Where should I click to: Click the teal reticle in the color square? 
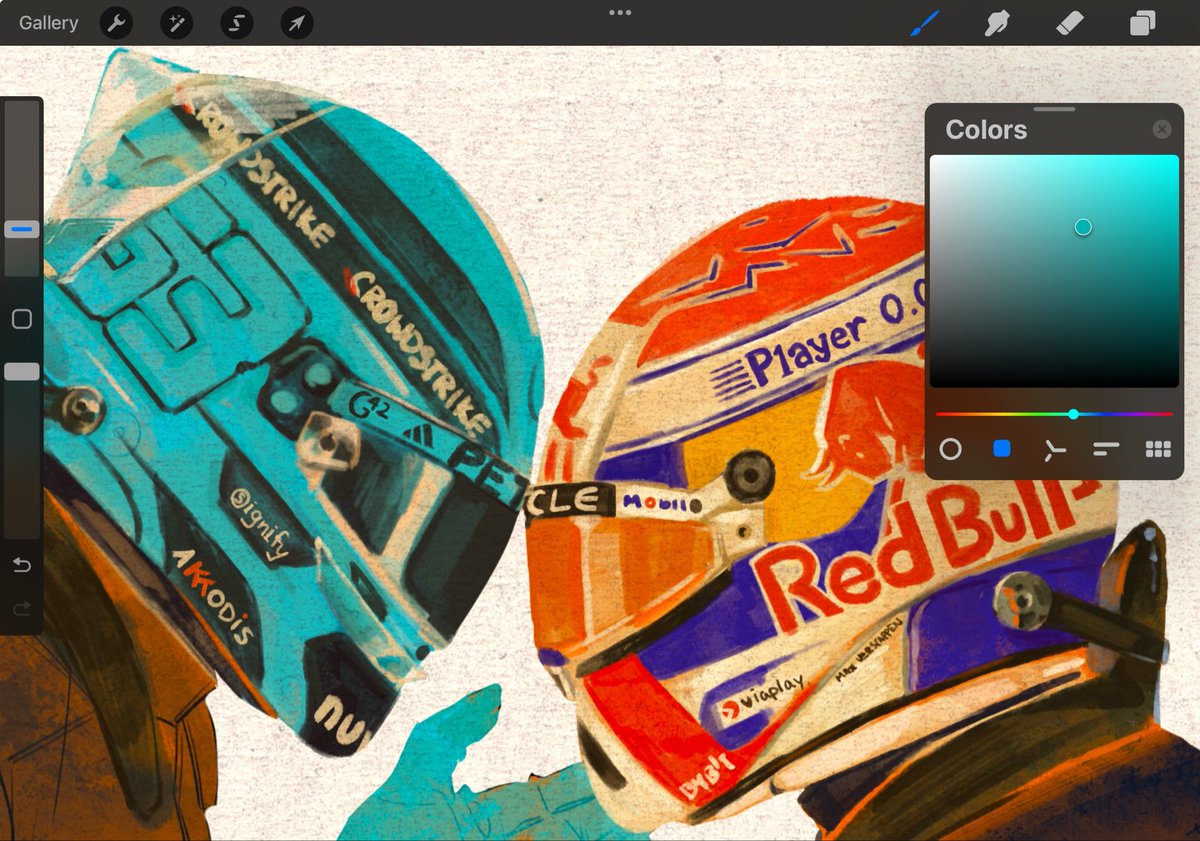click(1083, 227)
